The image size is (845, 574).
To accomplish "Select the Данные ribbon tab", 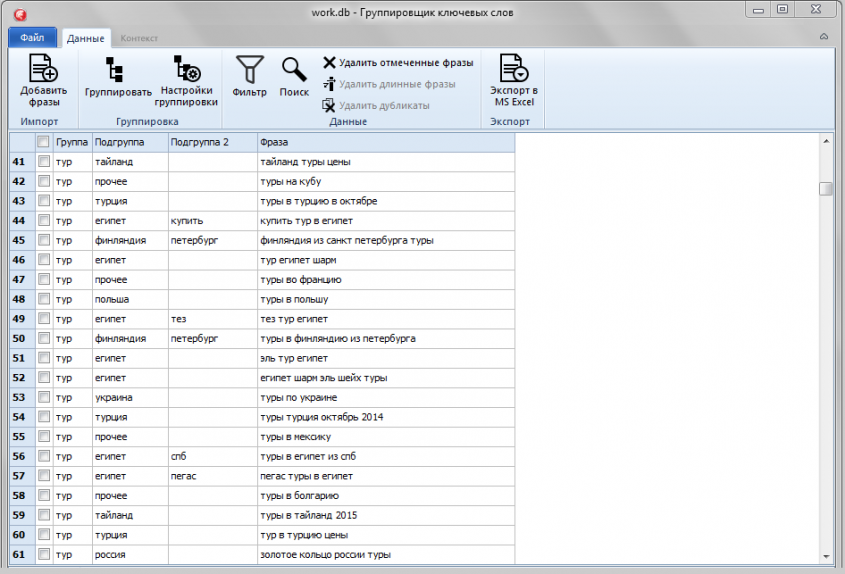I will (x=86, y=38).
